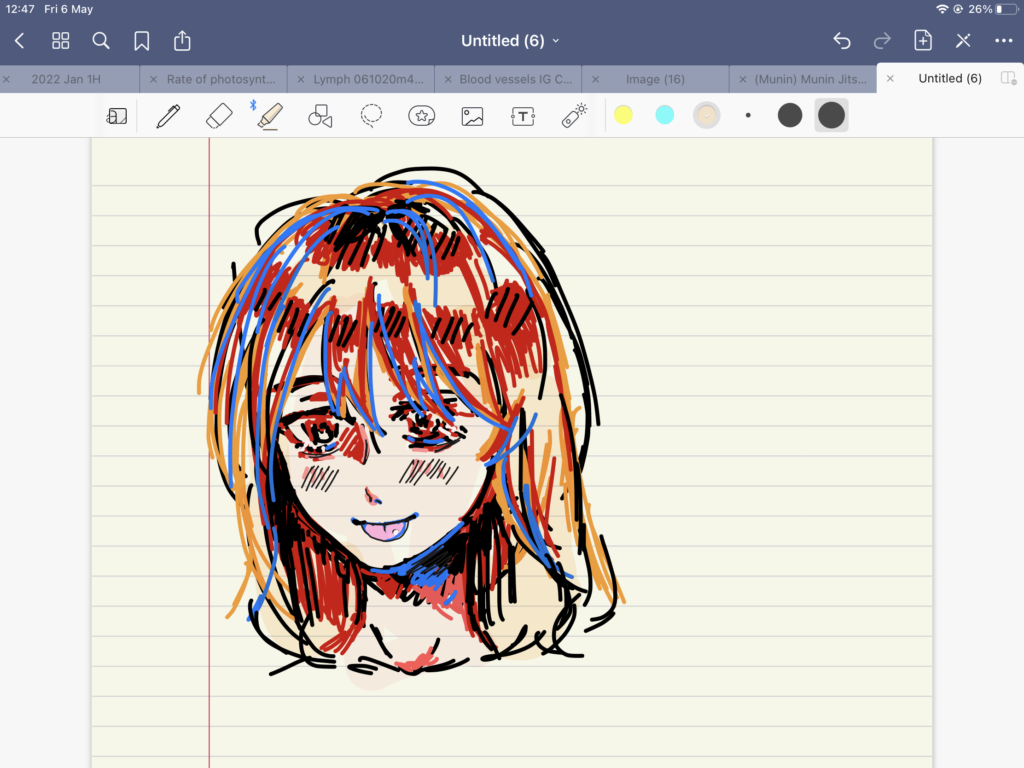Go back to the documents library
Viewport: 1024px width, 768px height.
point(20,41)
